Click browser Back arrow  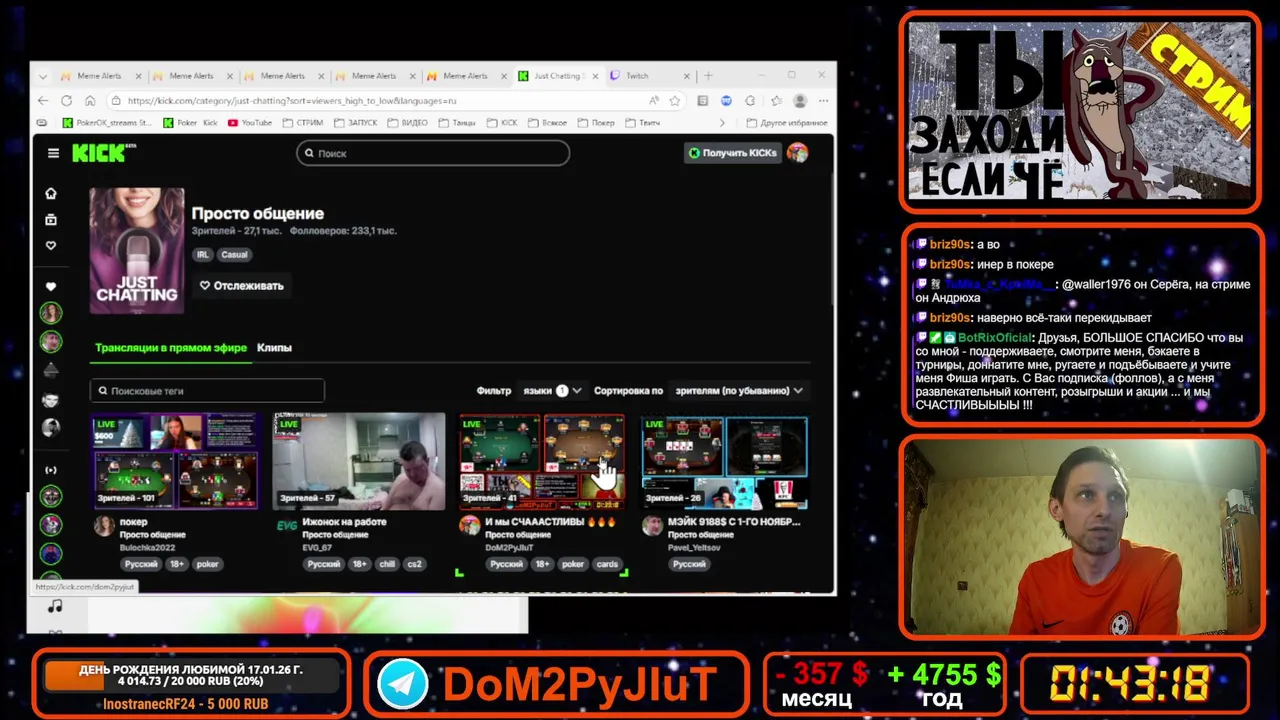pyautogui.click(x=43, y=100)
